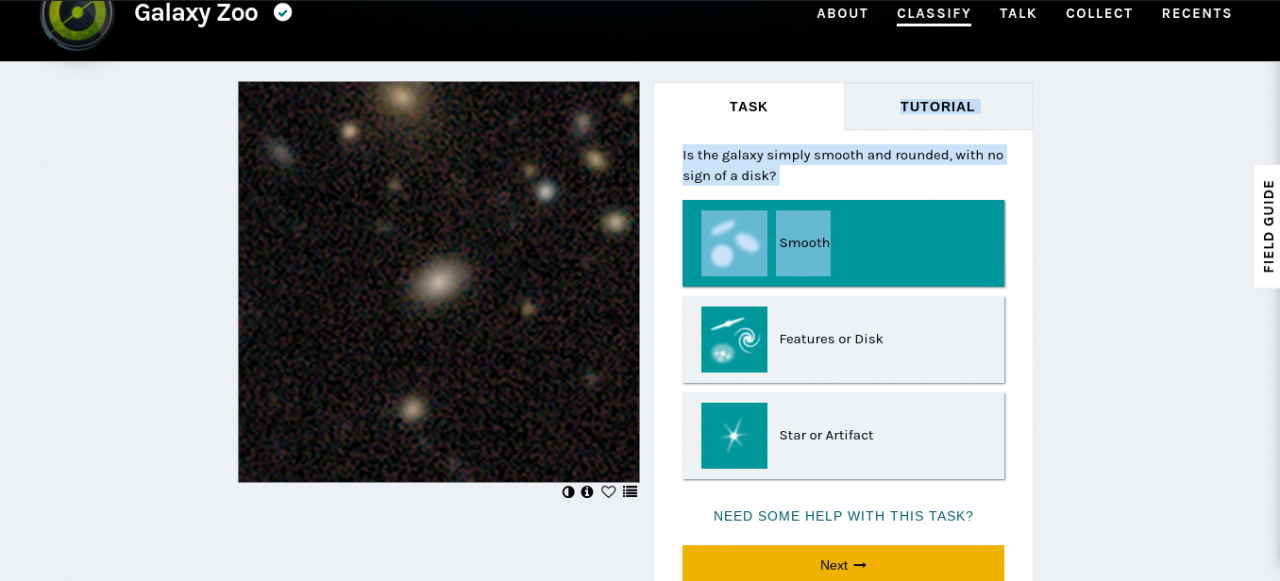Viewport: 1280px width, 581px height.
Task: Choose the Star or Artifact answer
Action: (843, 435)
